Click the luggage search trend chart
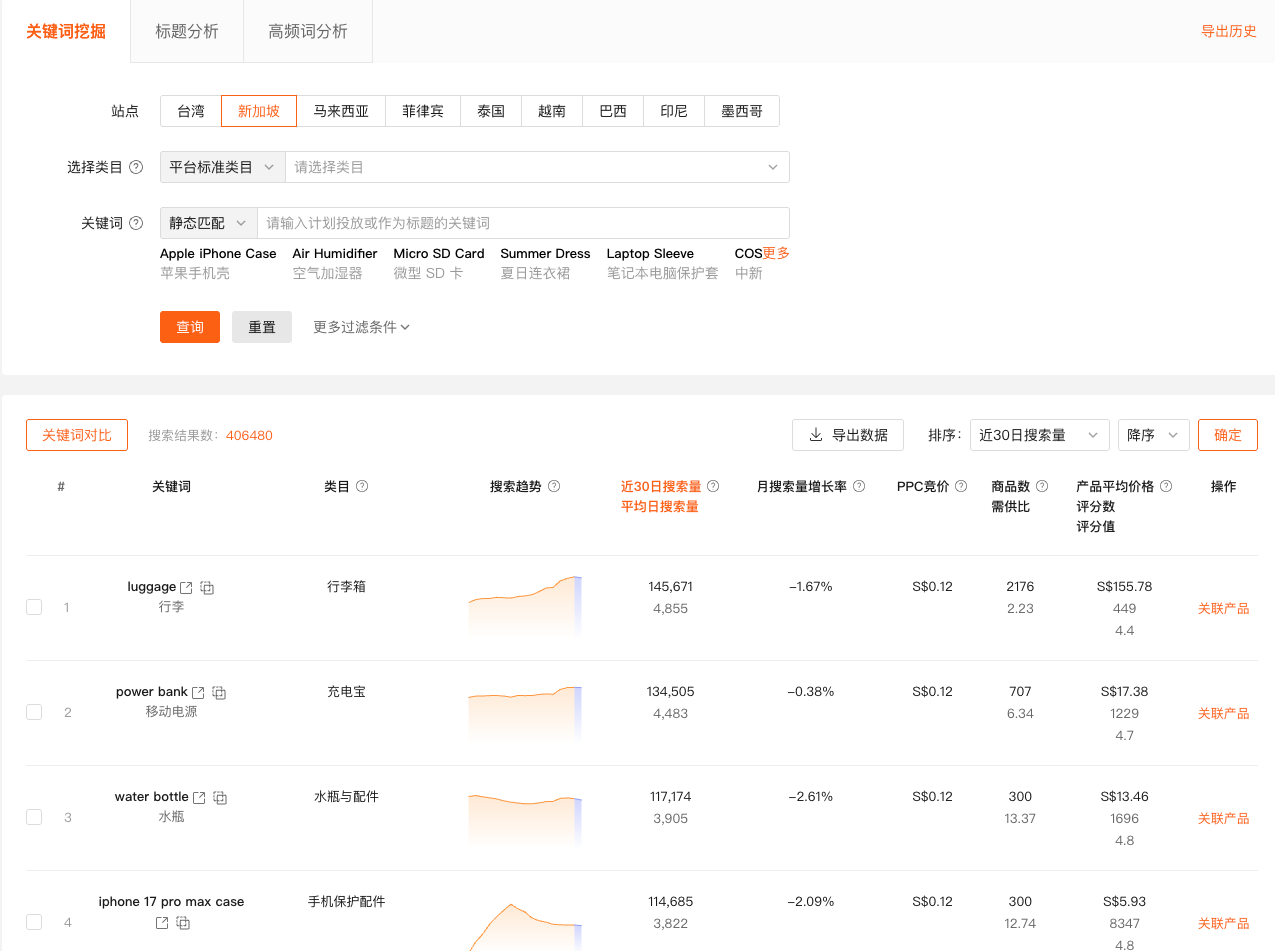The height and width of the screenshot is (951, 1275). [x=525, y=605]
